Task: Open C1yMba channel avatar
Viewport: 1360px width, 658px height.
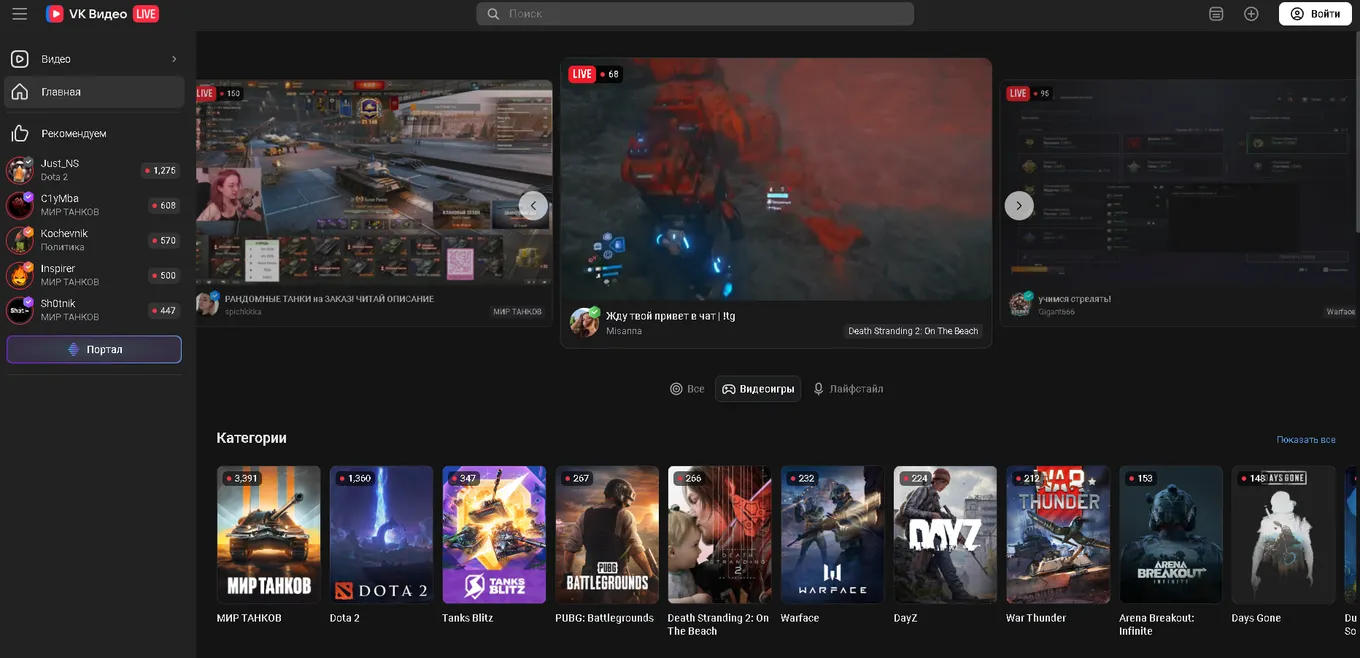Action: (20, 205)
